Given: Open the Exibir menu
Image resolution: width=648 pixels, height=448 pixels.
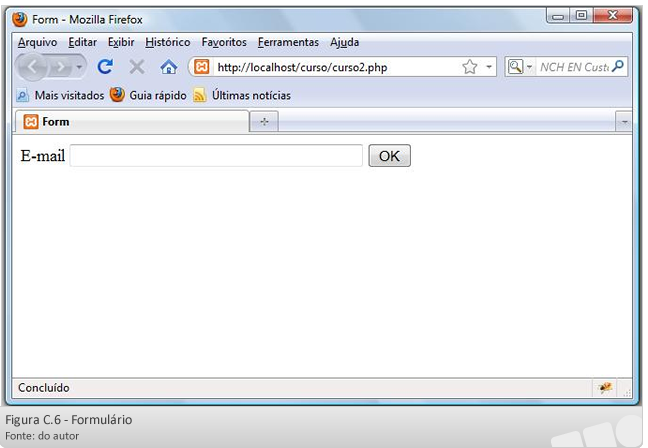Looking at the screenshot, I should 121,42.
